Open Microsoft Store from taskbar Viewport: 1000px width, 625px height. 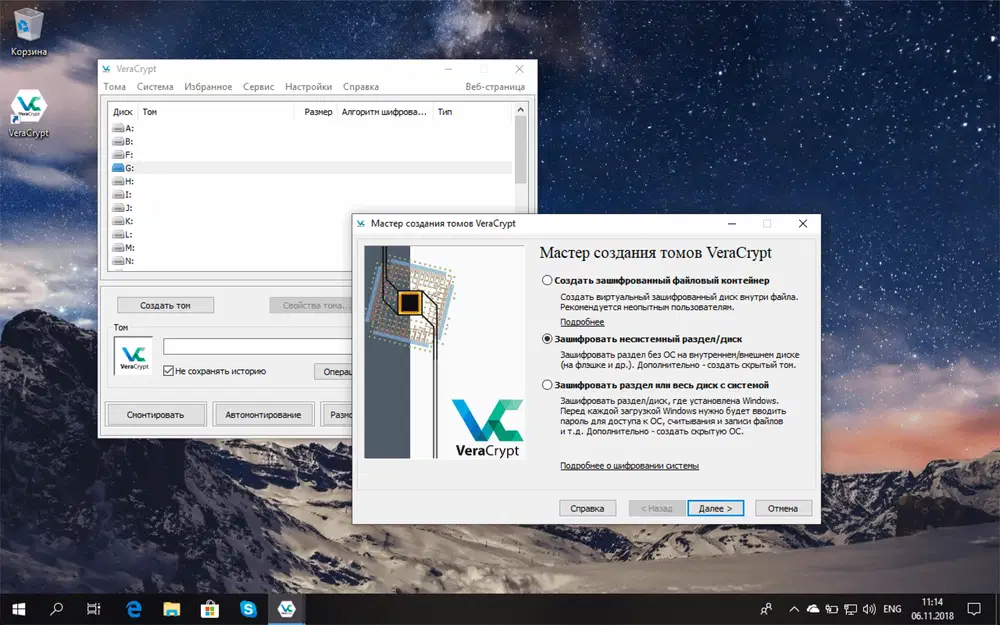coord(210,609)
